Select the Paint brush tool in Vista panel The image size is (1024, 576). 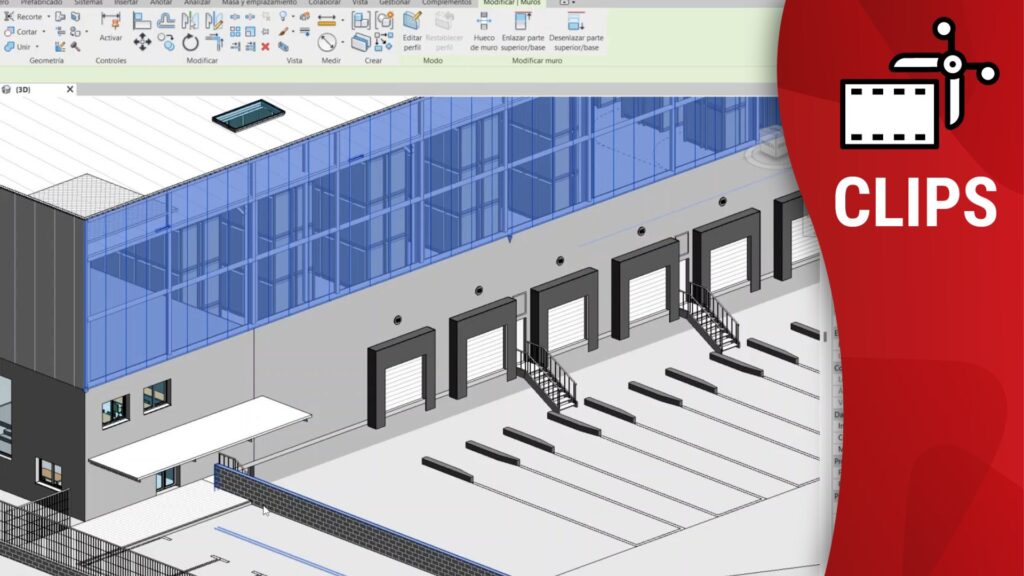click(x=284, y=32)
